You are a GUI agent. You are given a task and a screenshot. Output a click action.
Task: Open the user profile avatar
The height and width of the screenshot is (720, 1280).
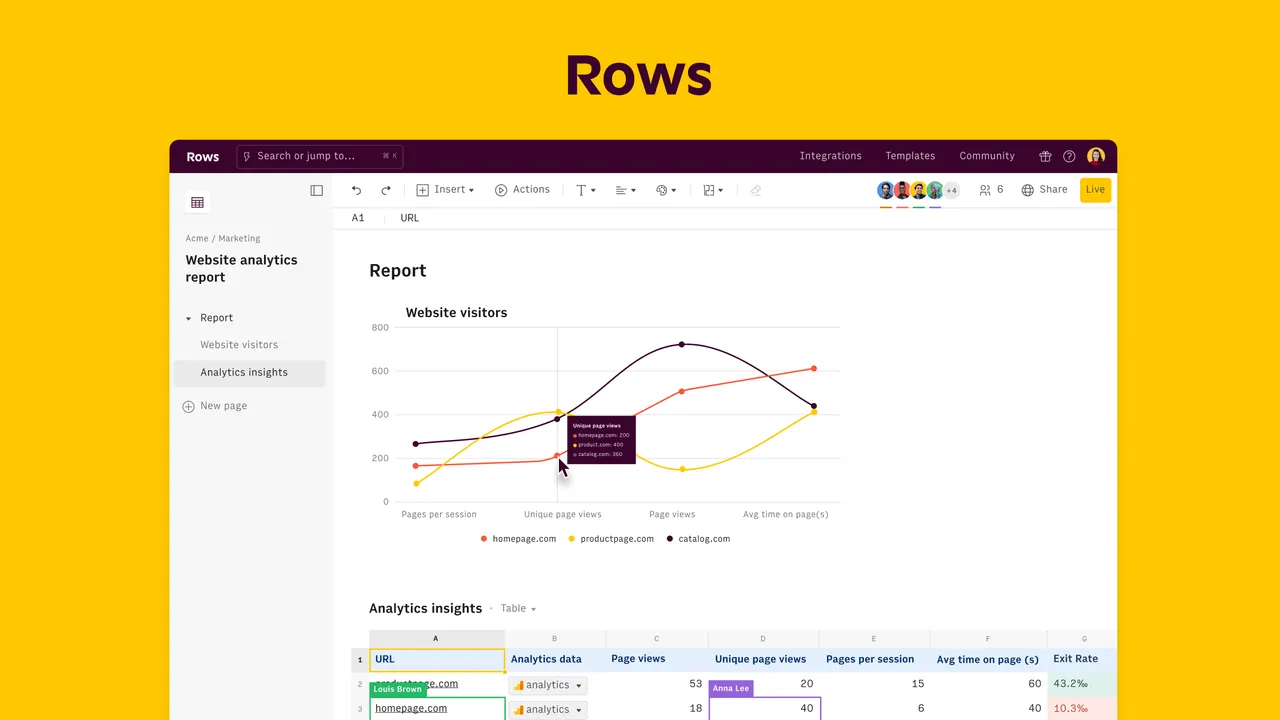tap(1096, 156)
